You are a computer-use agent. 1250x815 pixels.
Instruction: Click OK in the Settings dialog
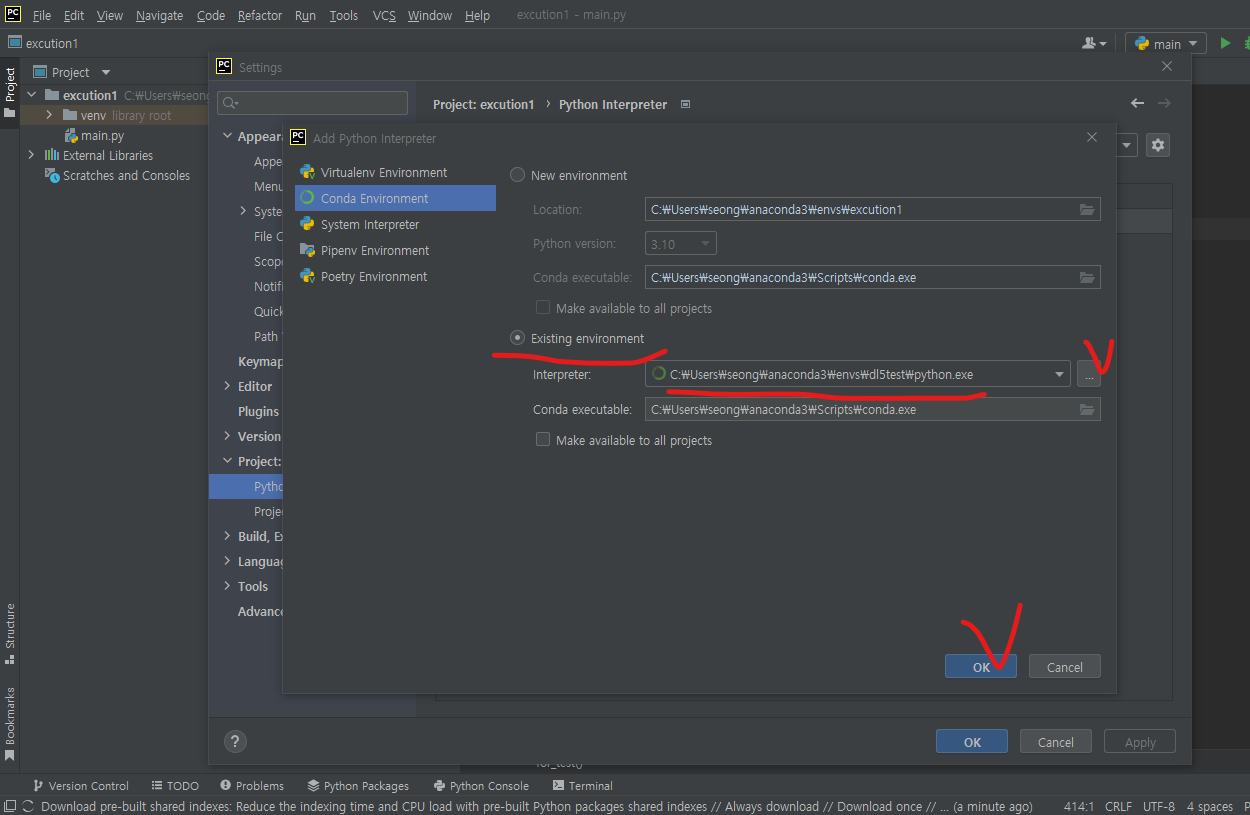[x=972, y=741]
